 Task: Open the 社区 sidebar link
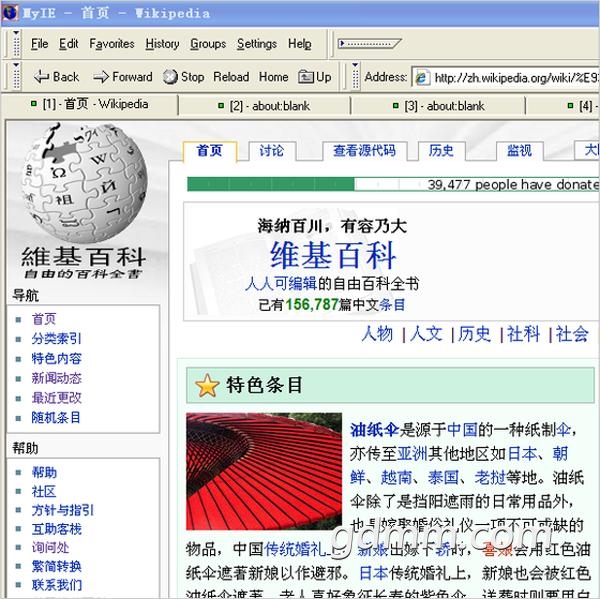tap(44, 491)
